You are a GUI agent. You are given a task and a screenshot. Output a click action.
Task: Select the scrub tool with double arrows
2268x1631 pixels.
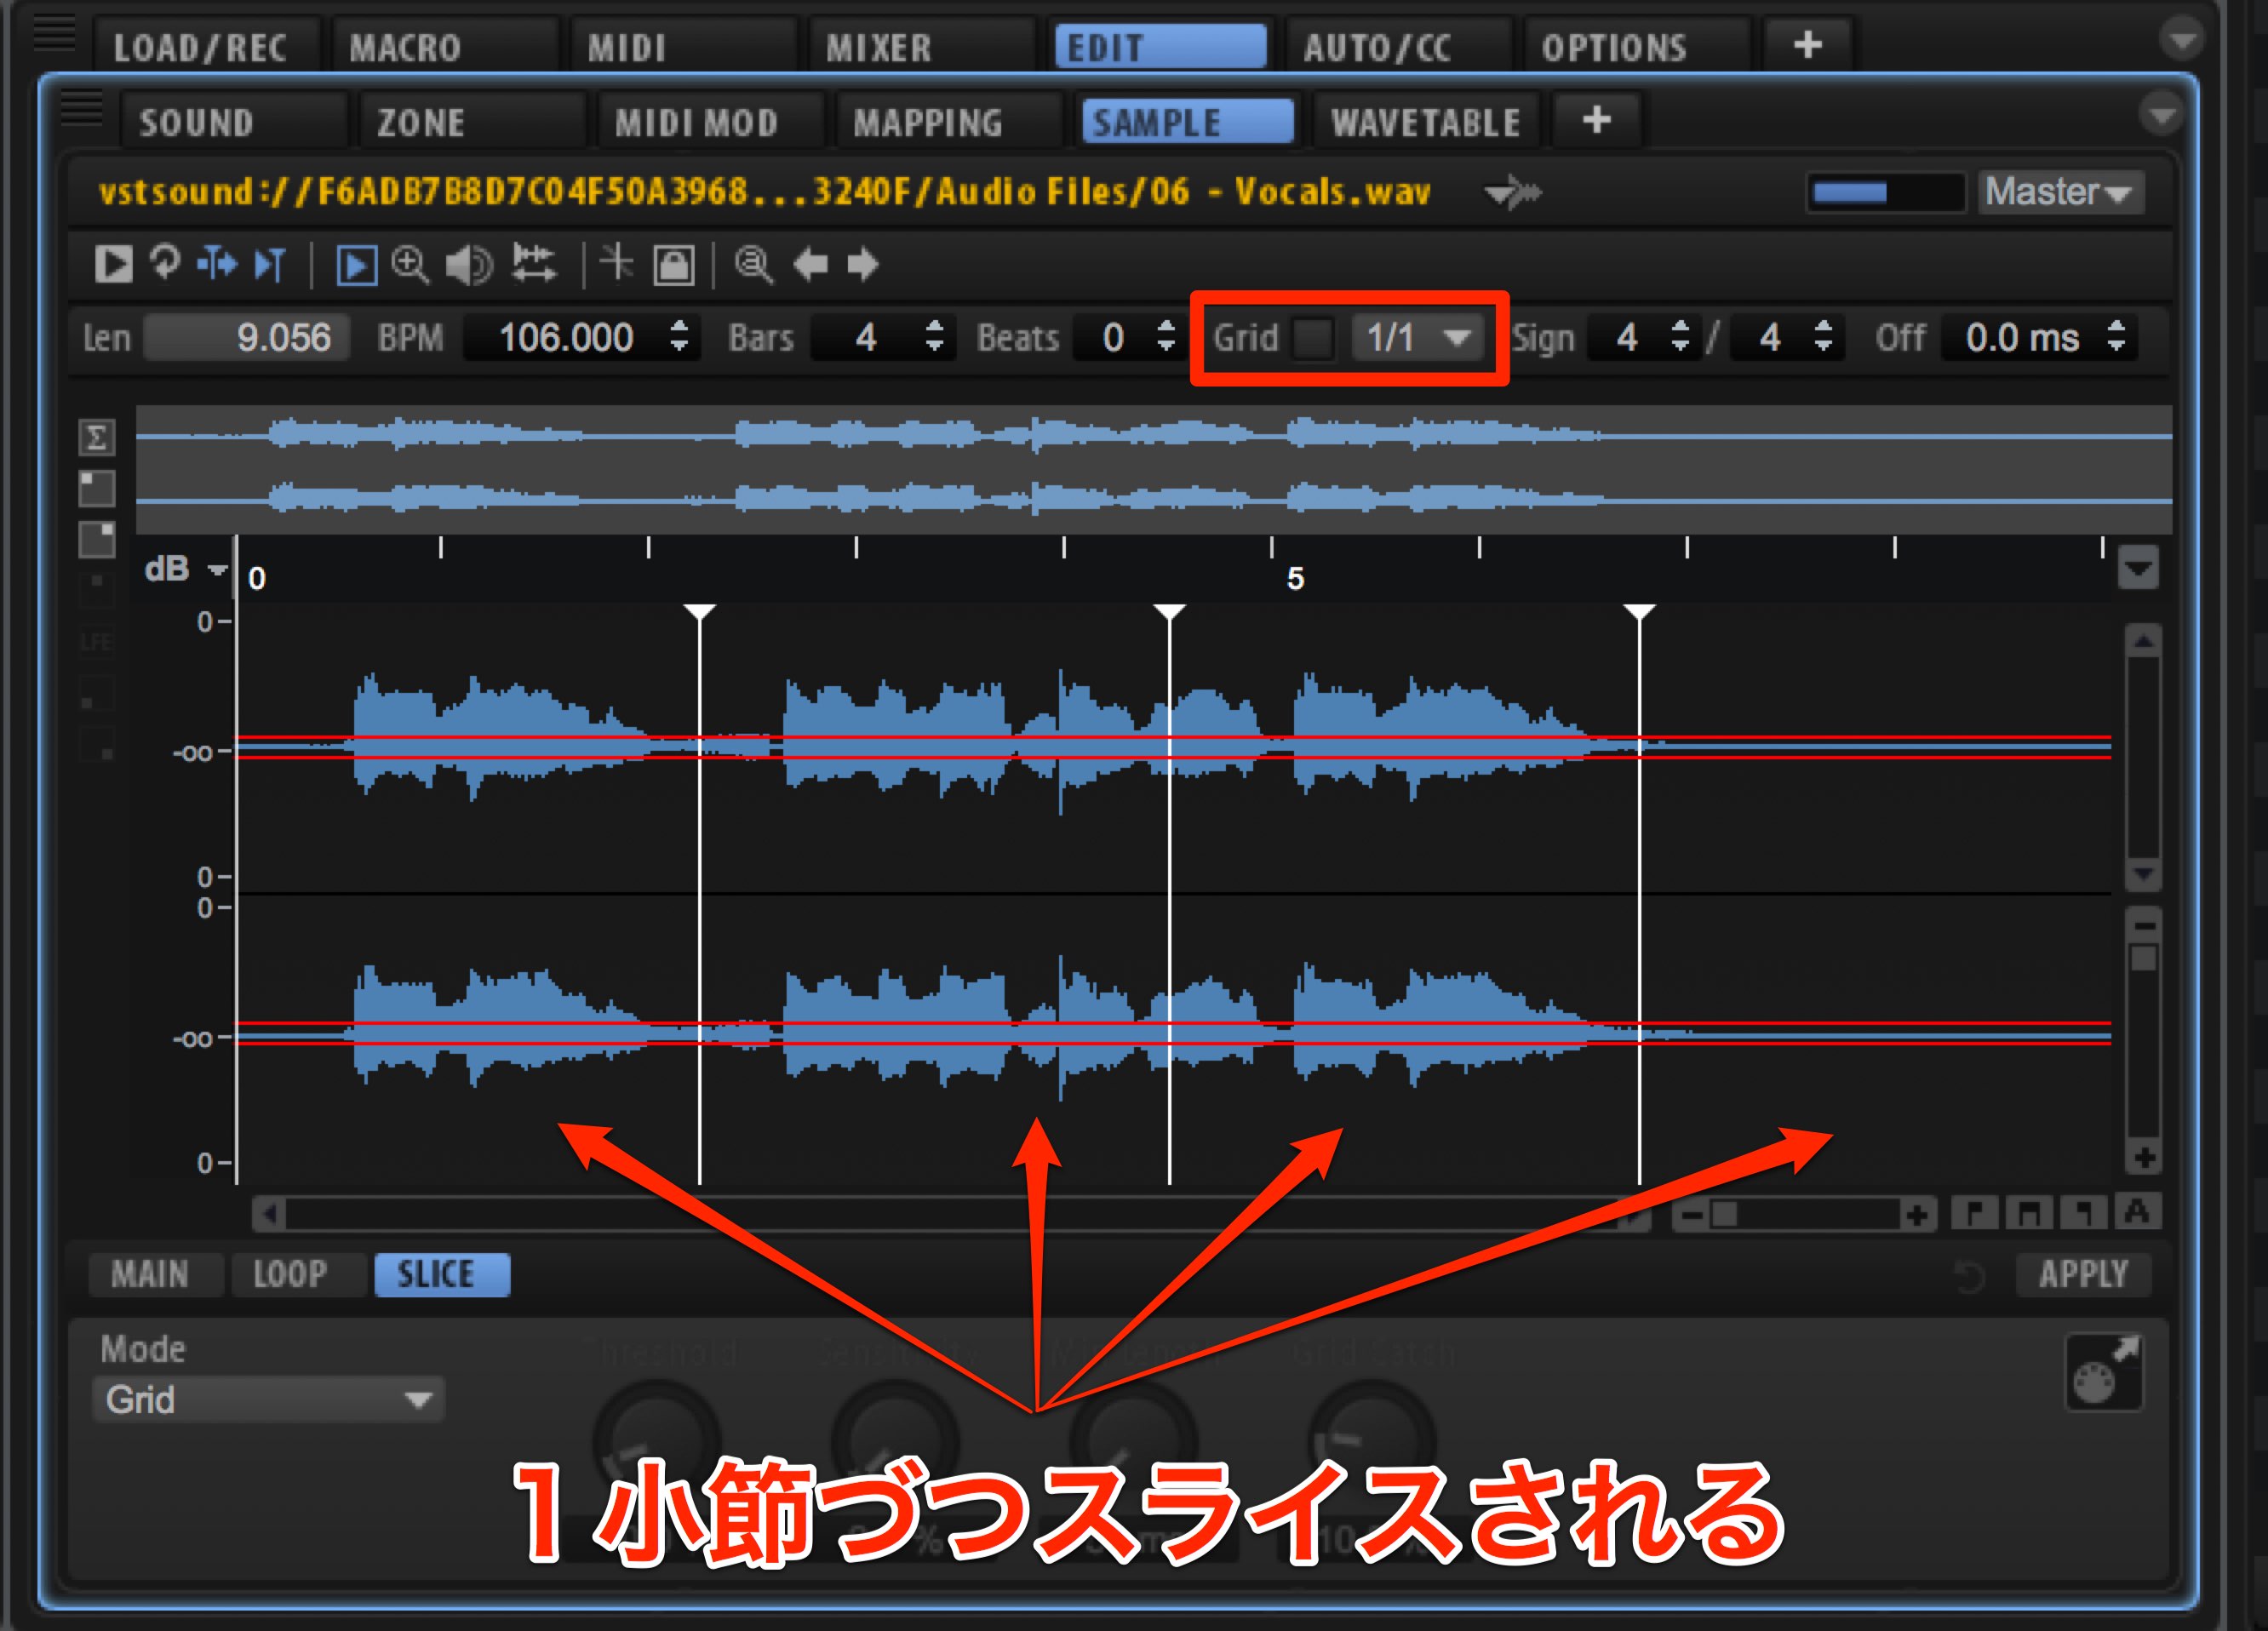[x=533, y=265]
